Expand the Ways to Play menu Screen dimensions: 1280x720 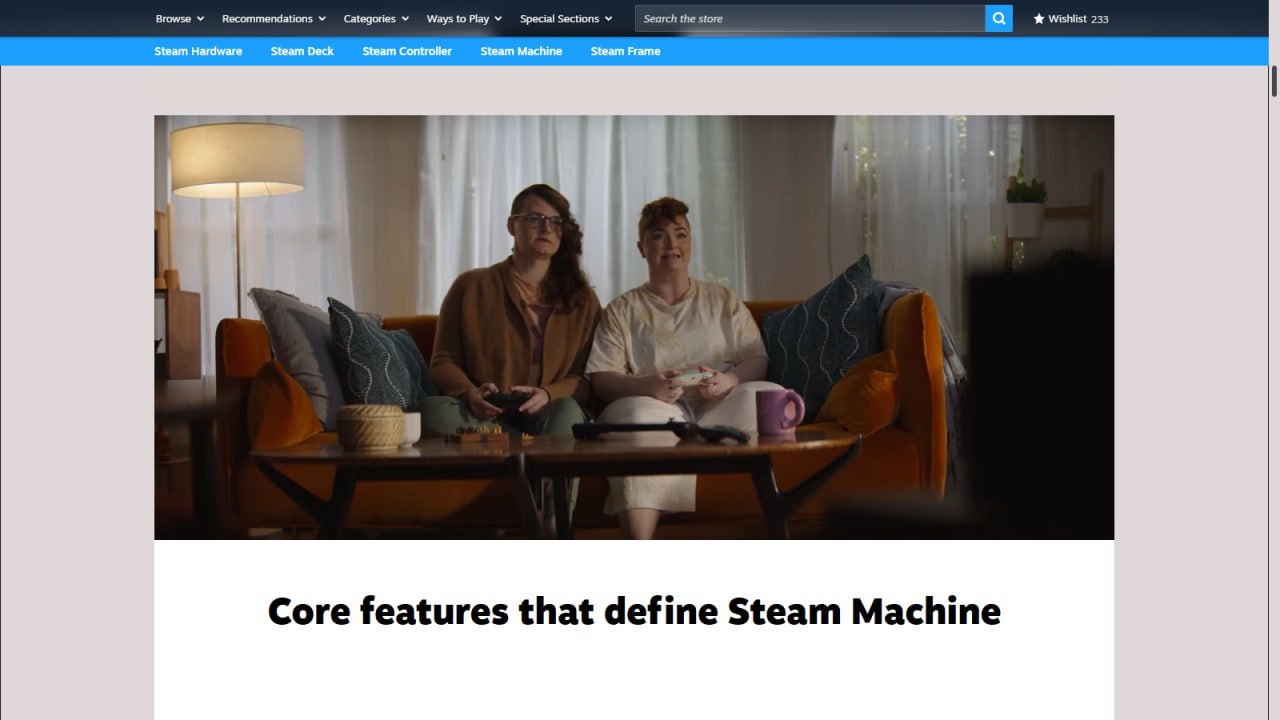(464, 18)
